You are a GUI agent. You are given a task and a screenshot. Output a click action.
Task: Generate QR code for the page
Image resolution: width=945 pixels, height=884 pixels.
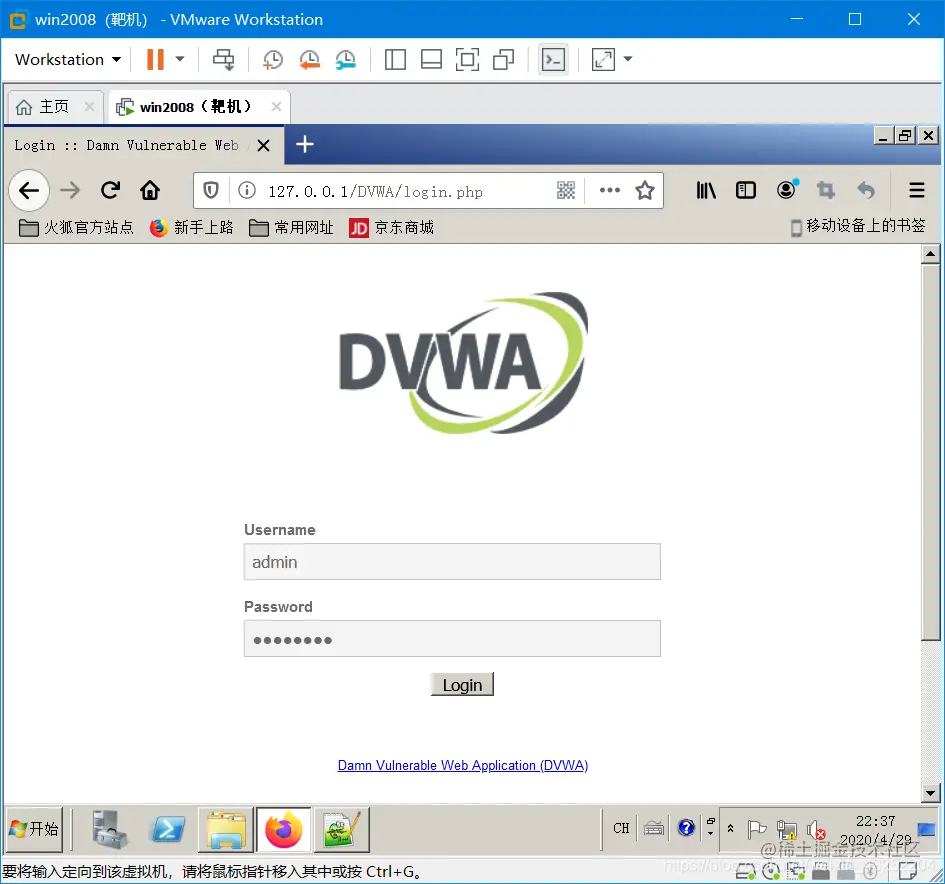566,191
